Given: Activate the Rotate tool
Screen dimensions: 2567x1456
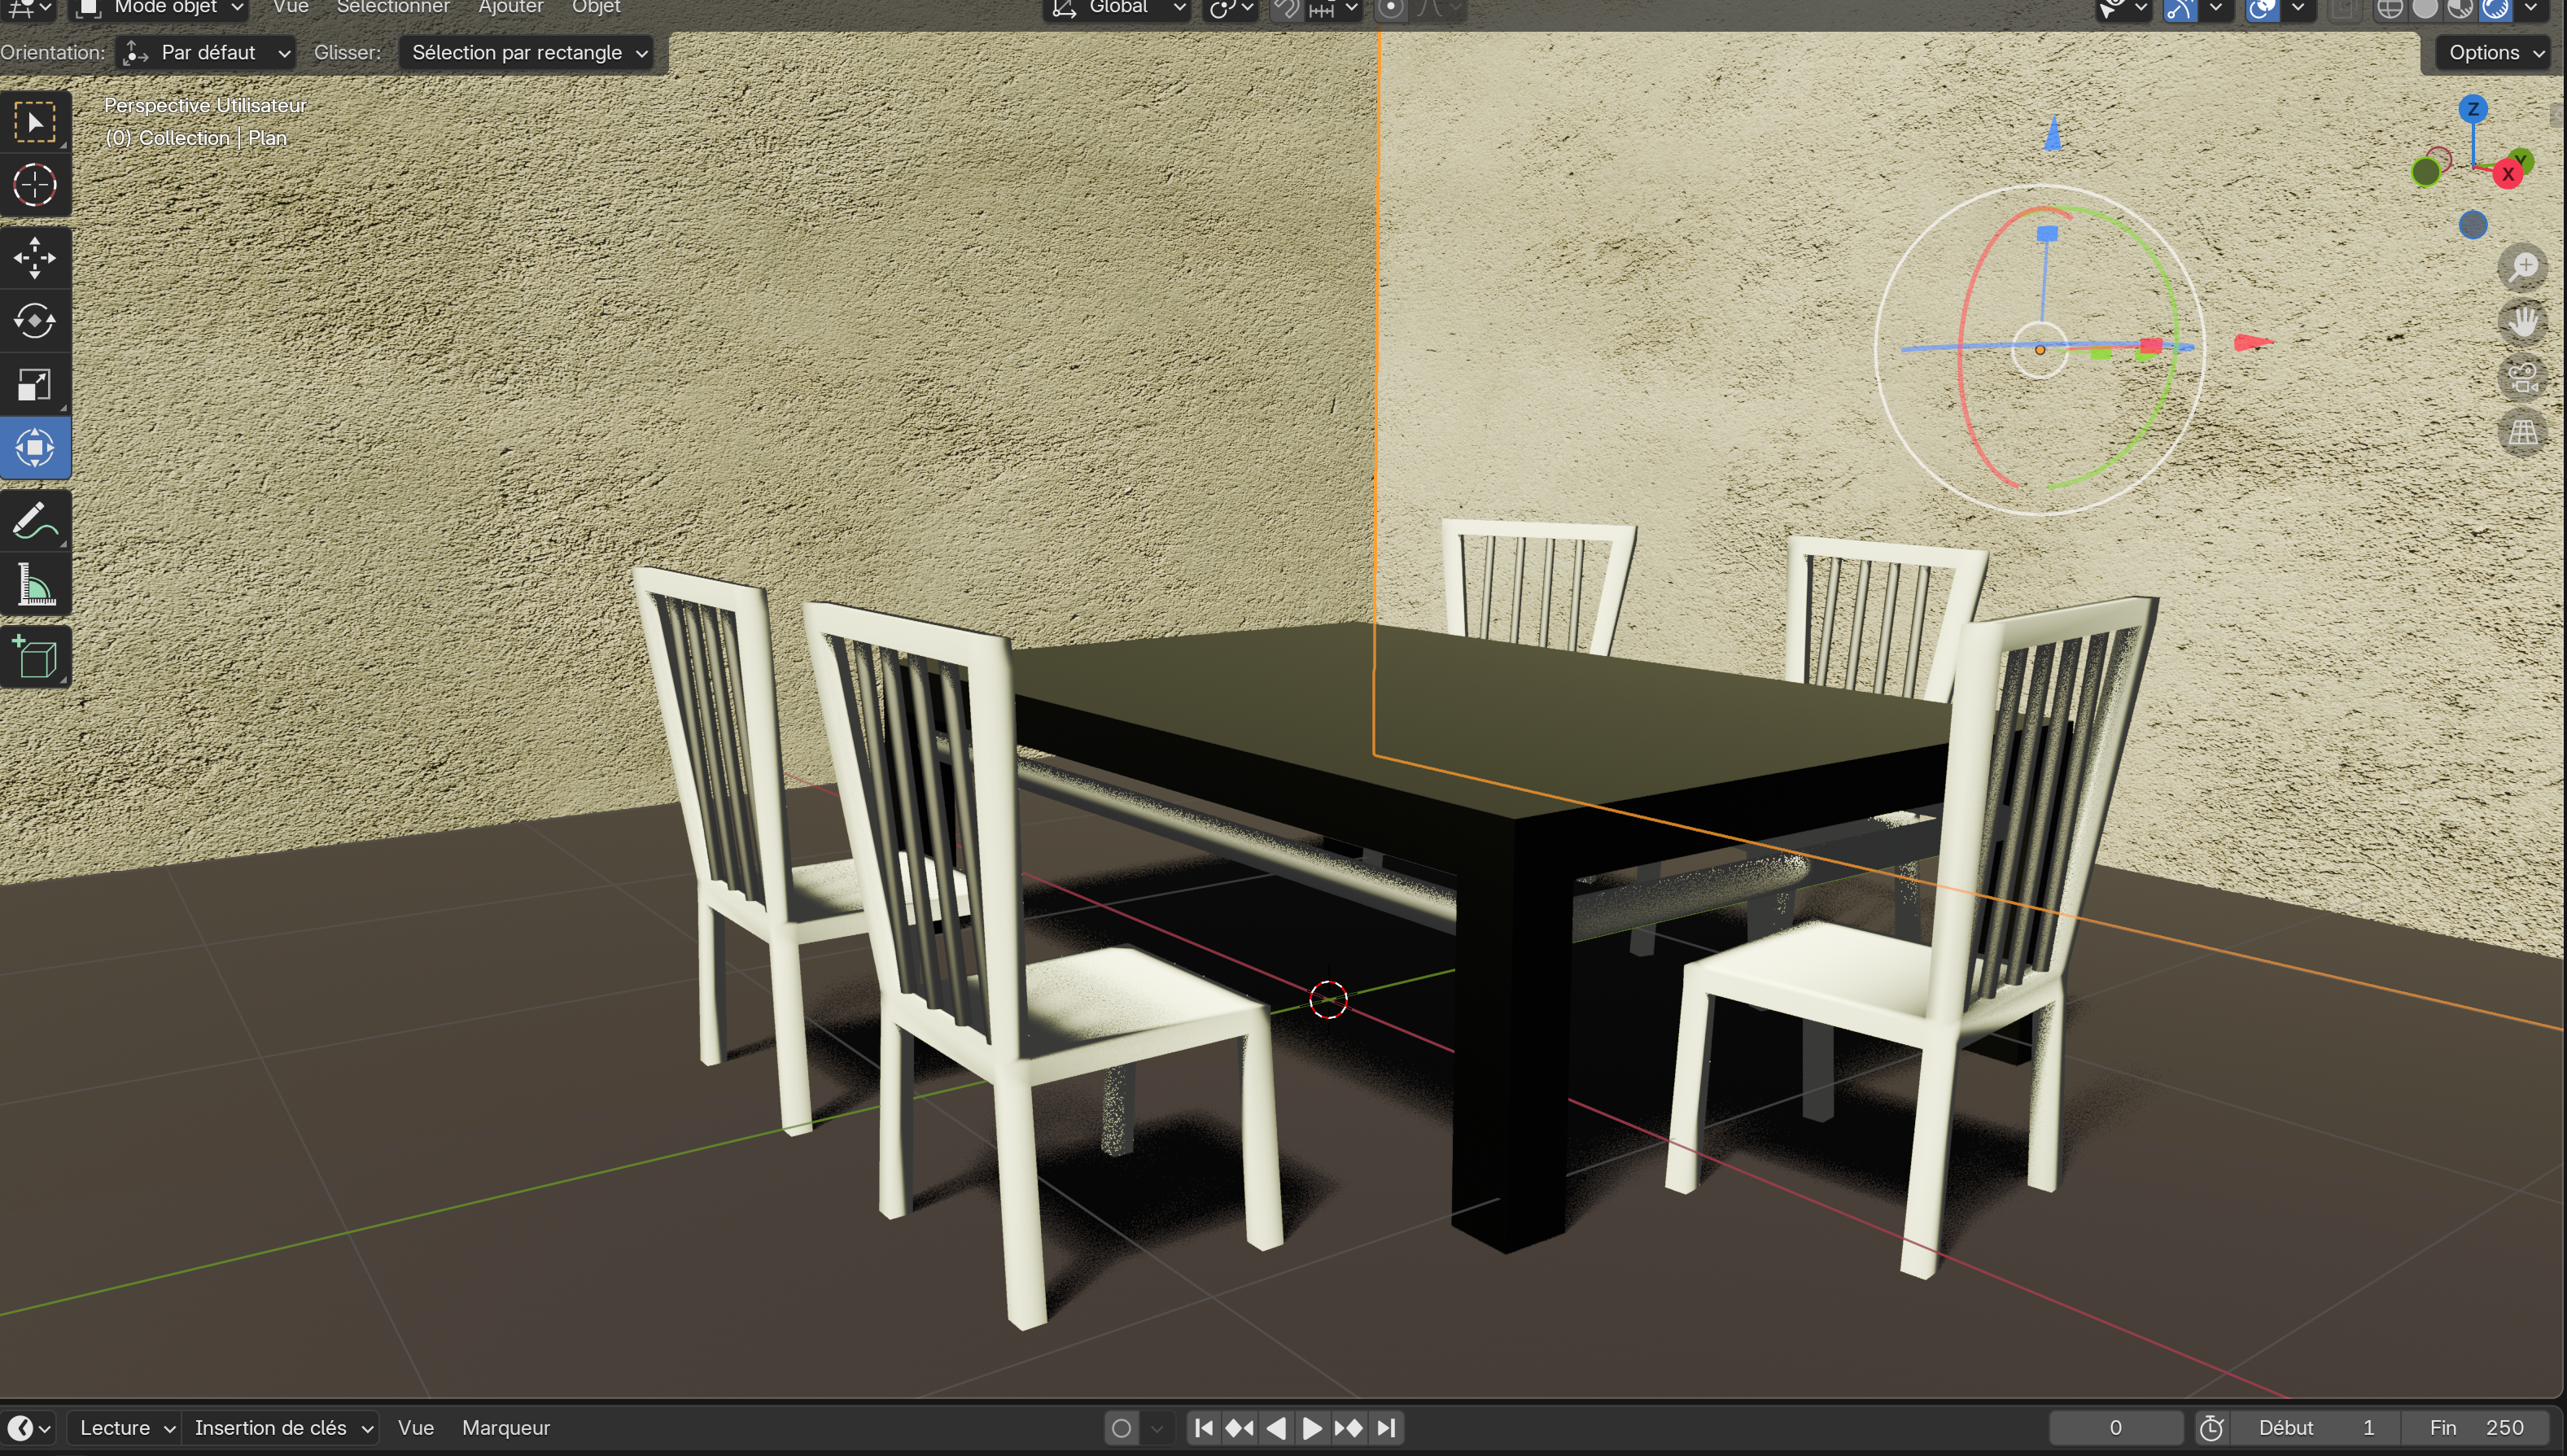Looking at the screenshot, I should (x=35, y=321).
